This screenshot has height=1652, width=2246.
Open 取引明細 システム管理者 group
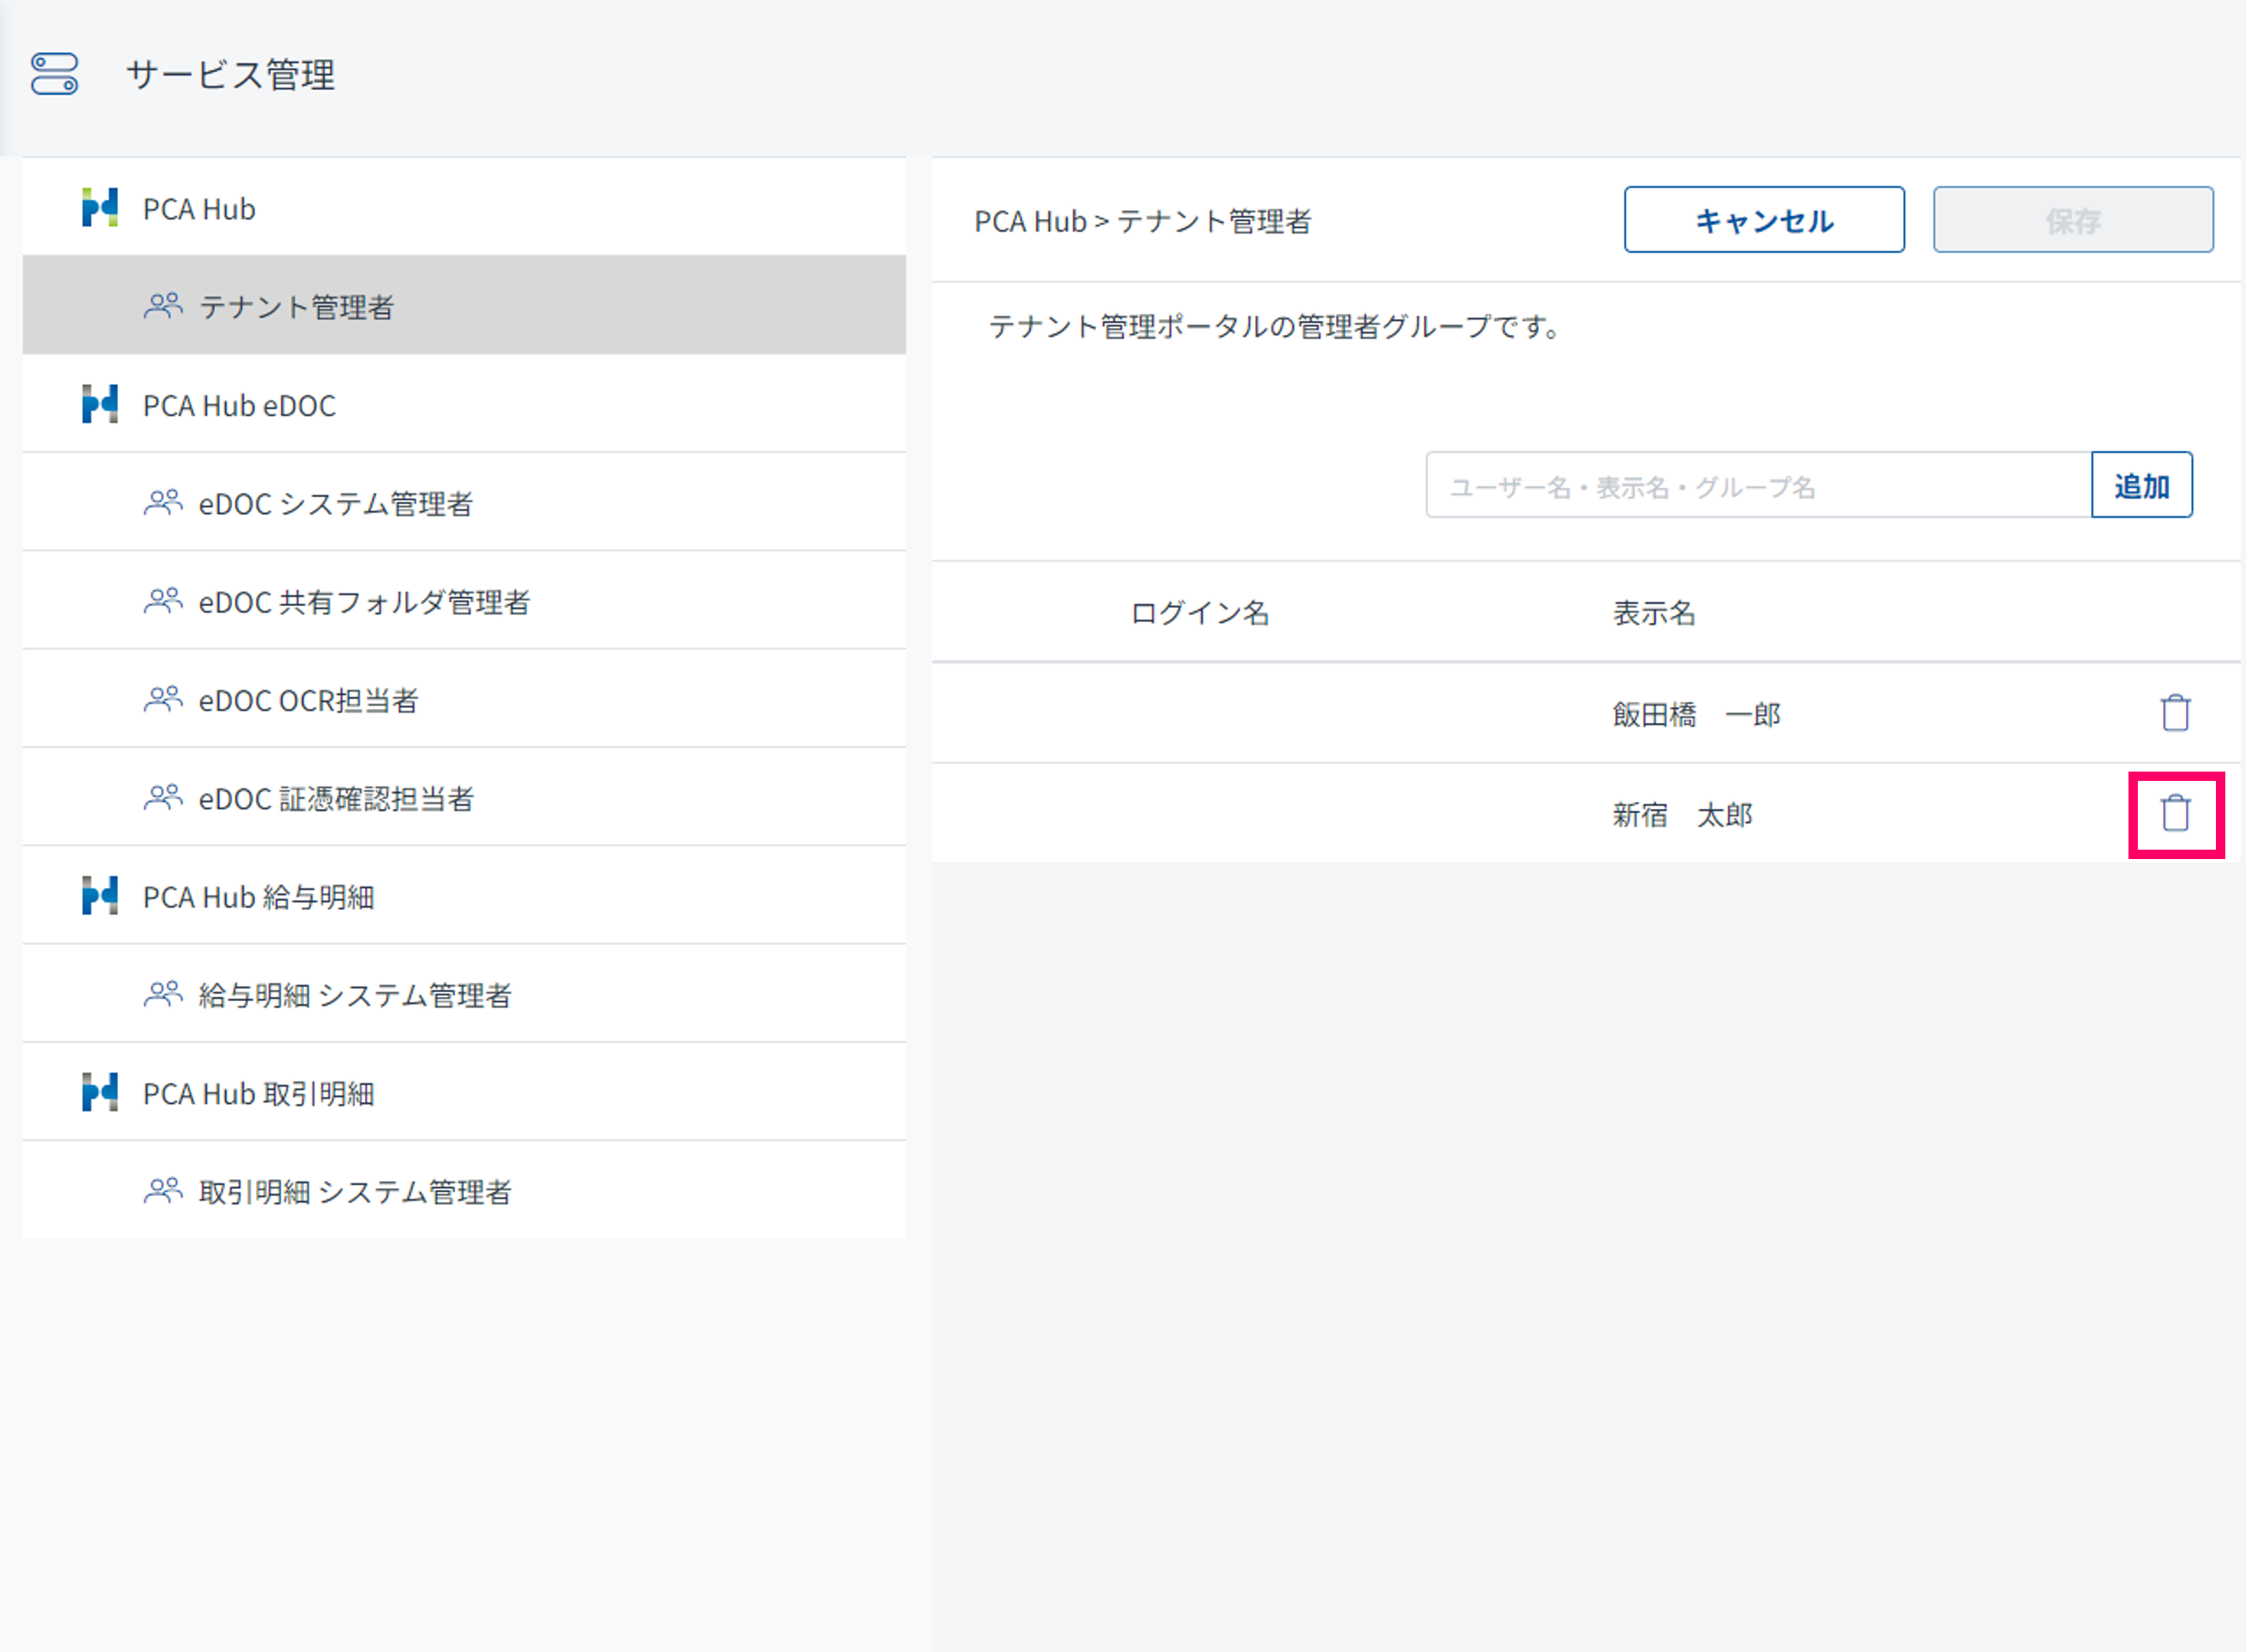(354, 1191)
